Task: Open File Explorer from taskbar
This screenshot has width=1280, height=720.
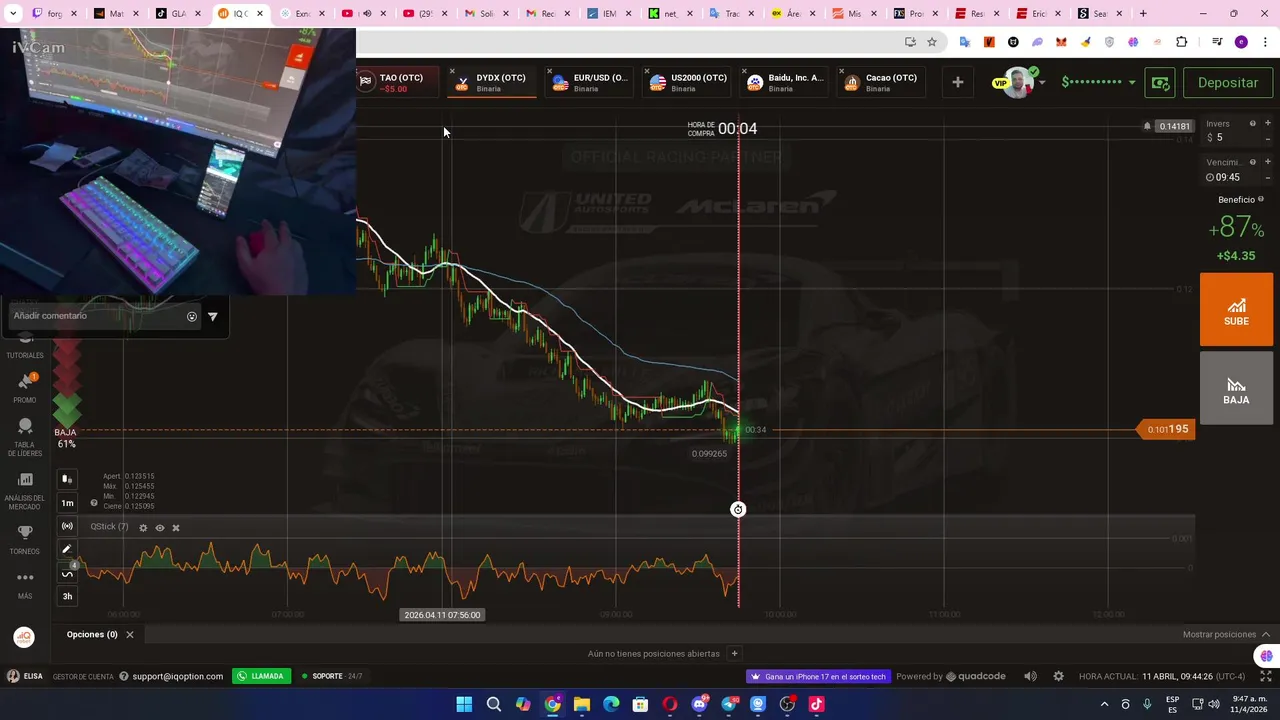Action: click(582, 704)
